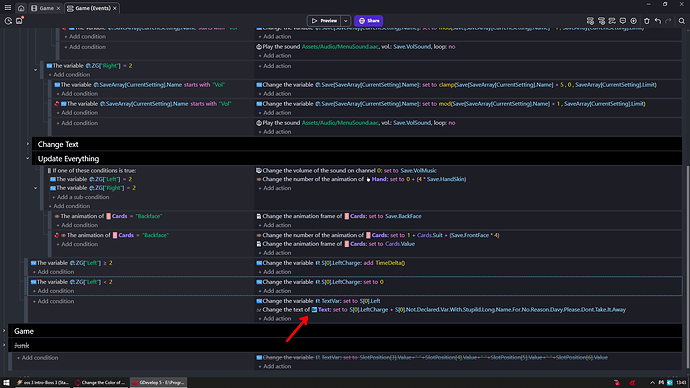This screenshot has height=388, width=690.
Task: Undo the last change
Action: click(x=658, y=21)
